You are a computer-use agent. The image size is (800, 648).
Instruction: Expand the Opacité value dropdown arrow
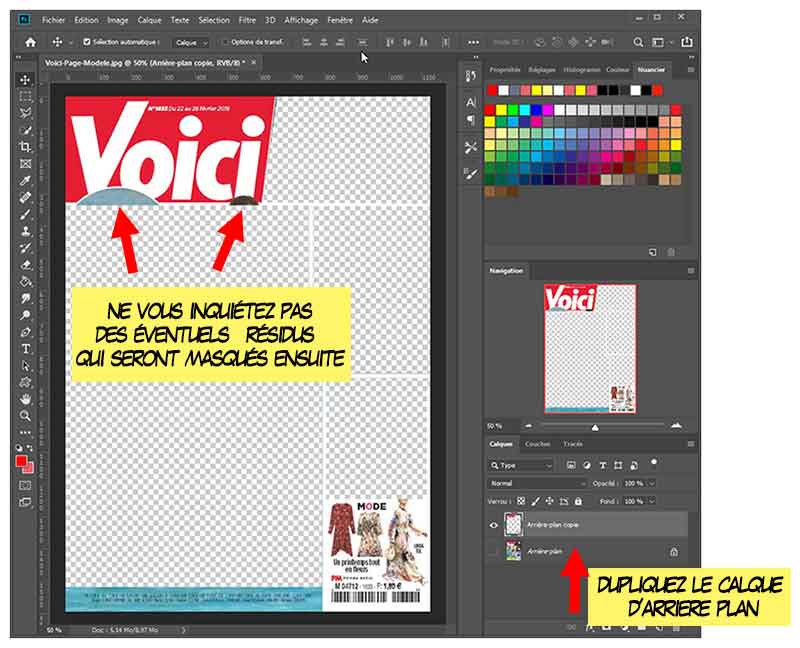tap(651, 483)
